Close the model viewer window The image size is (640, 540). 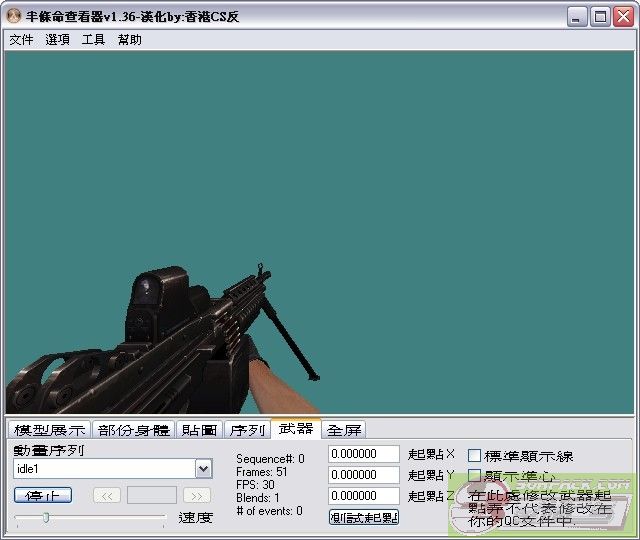622,16
